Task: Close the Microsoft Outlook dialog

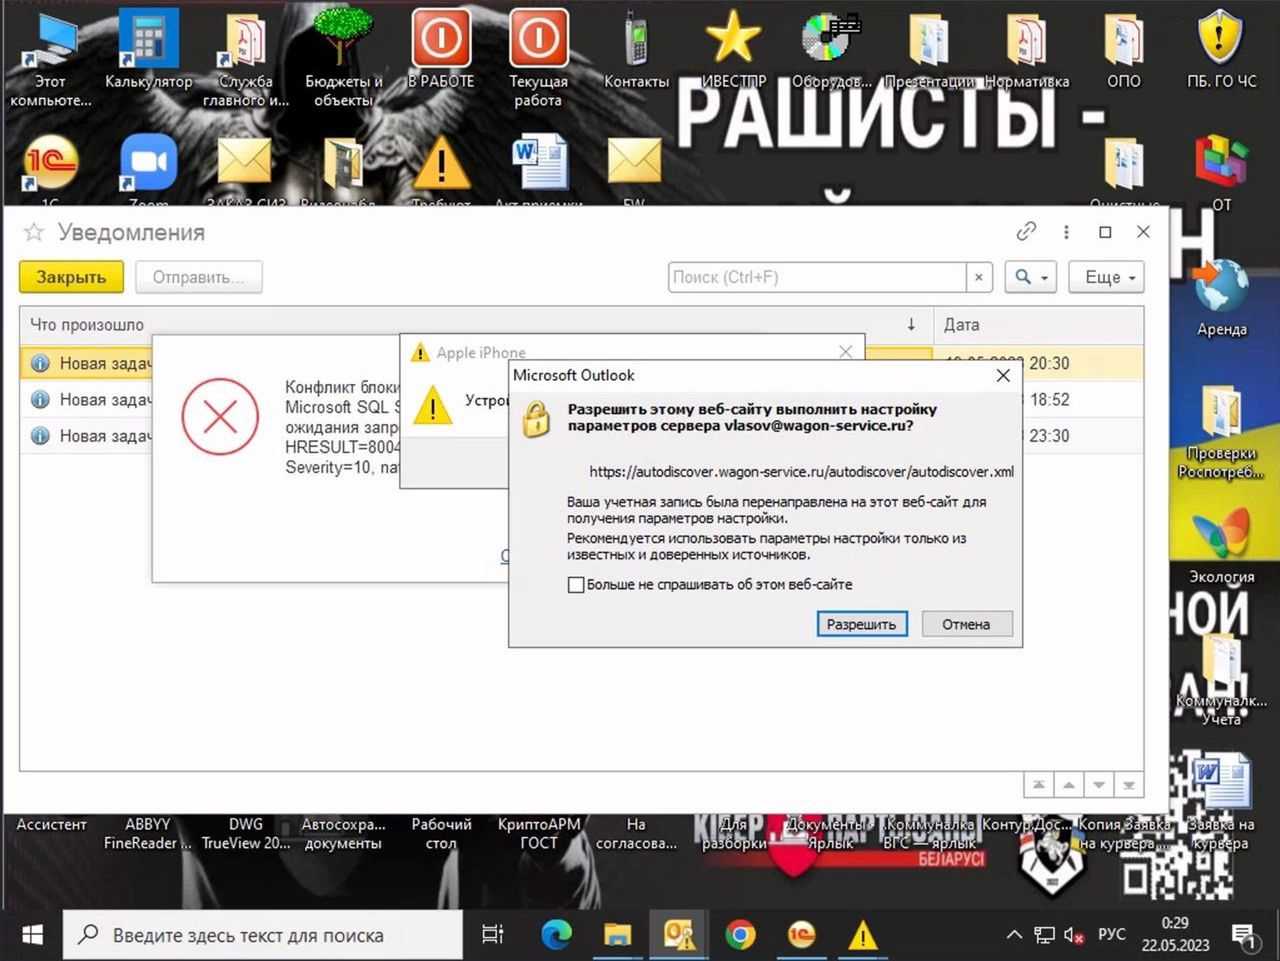Action: click(x=1003, y=375)
